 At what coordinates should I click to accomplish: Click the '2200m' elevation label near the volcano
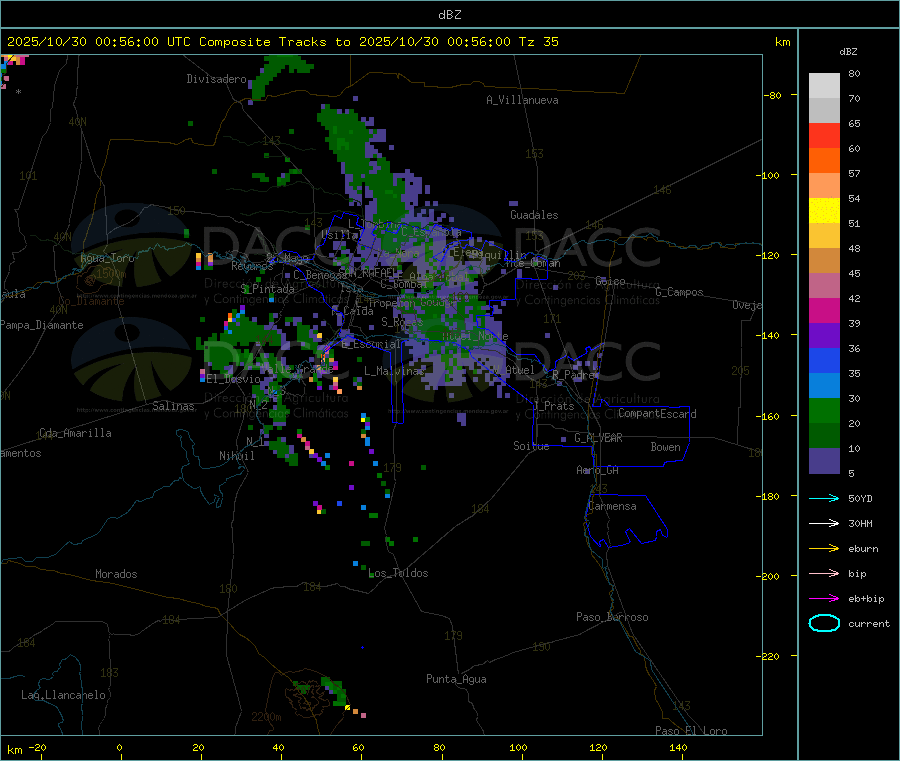point(266,717)
